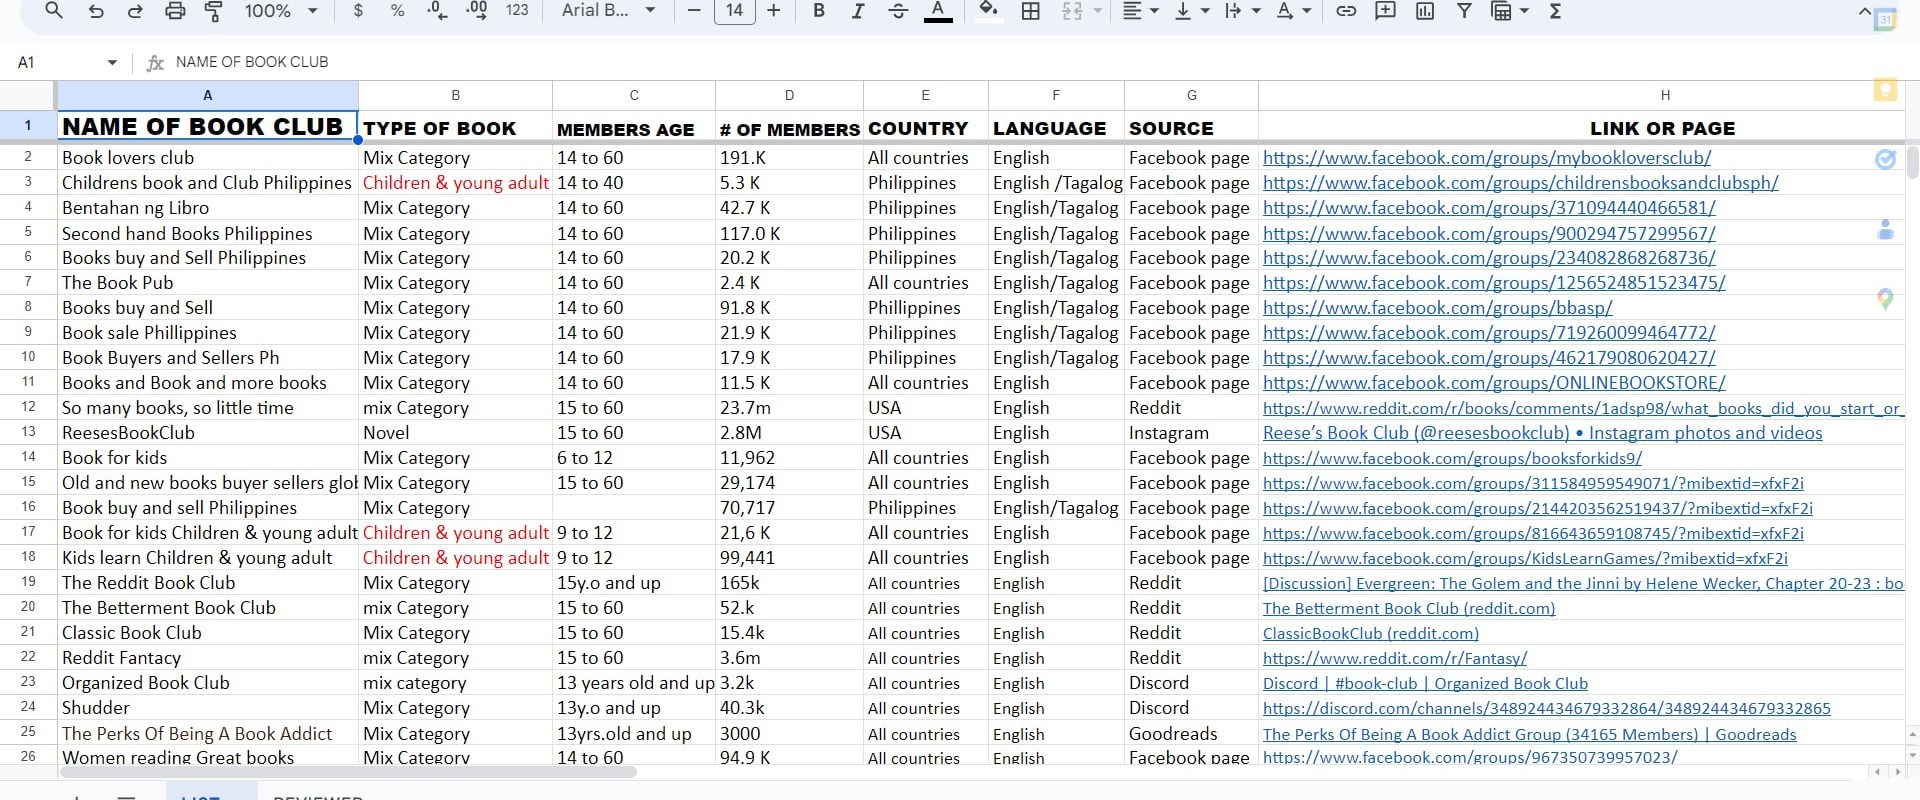The image size is (1920, 800).
Task: Open the text wrapping dropdown
Action: 1241,11
